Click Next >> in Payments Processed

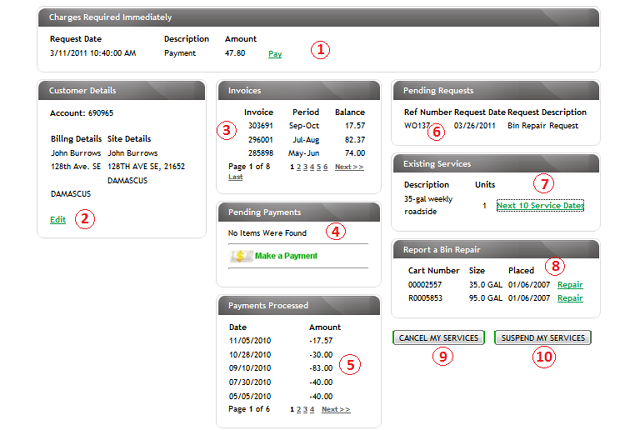coord(336,410)
